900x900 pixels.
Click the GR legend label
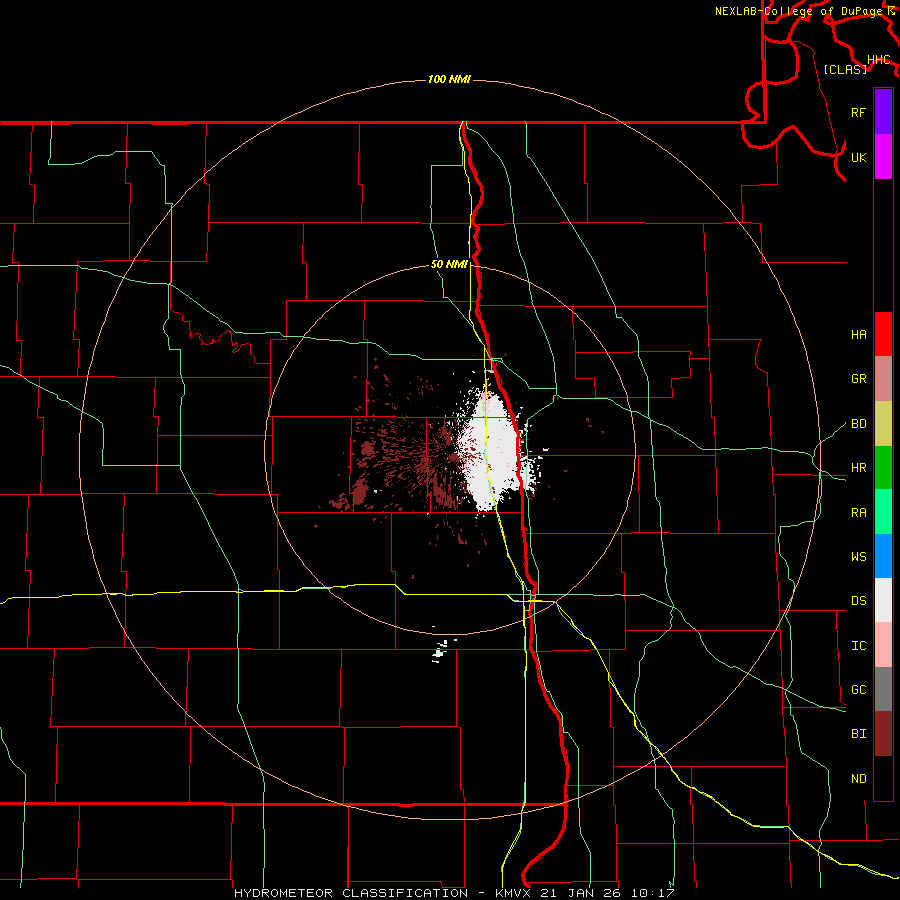859,379
